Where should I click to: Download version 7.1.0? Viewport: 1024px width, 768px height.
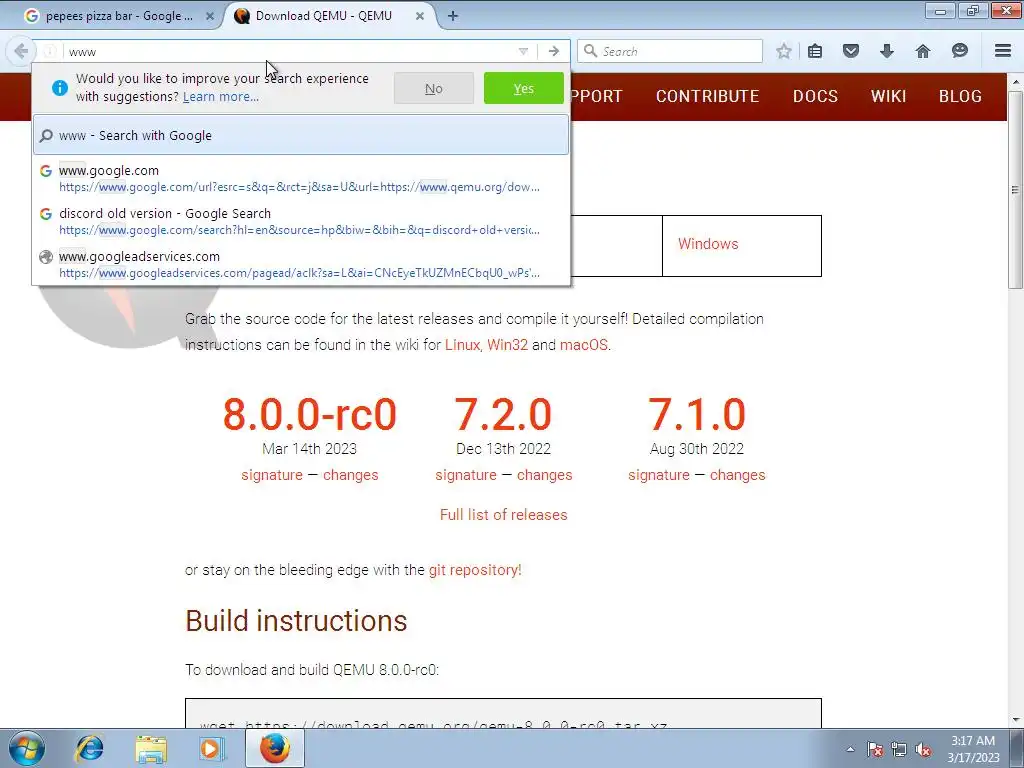click(697, 414)
